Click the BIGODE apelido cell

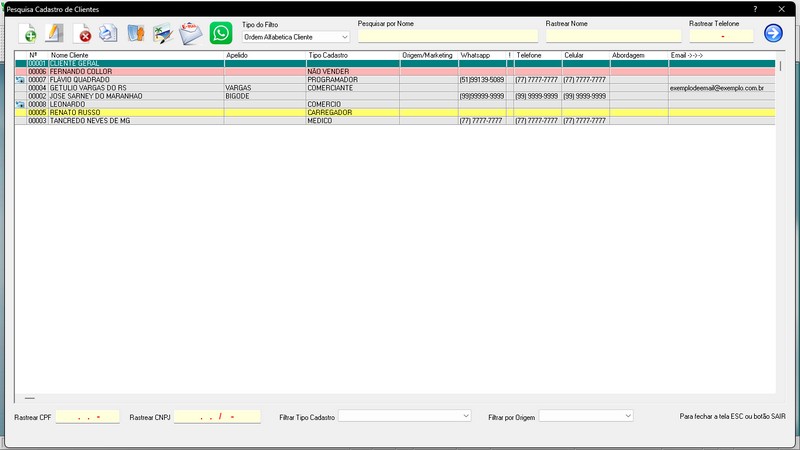pos(265,96)
